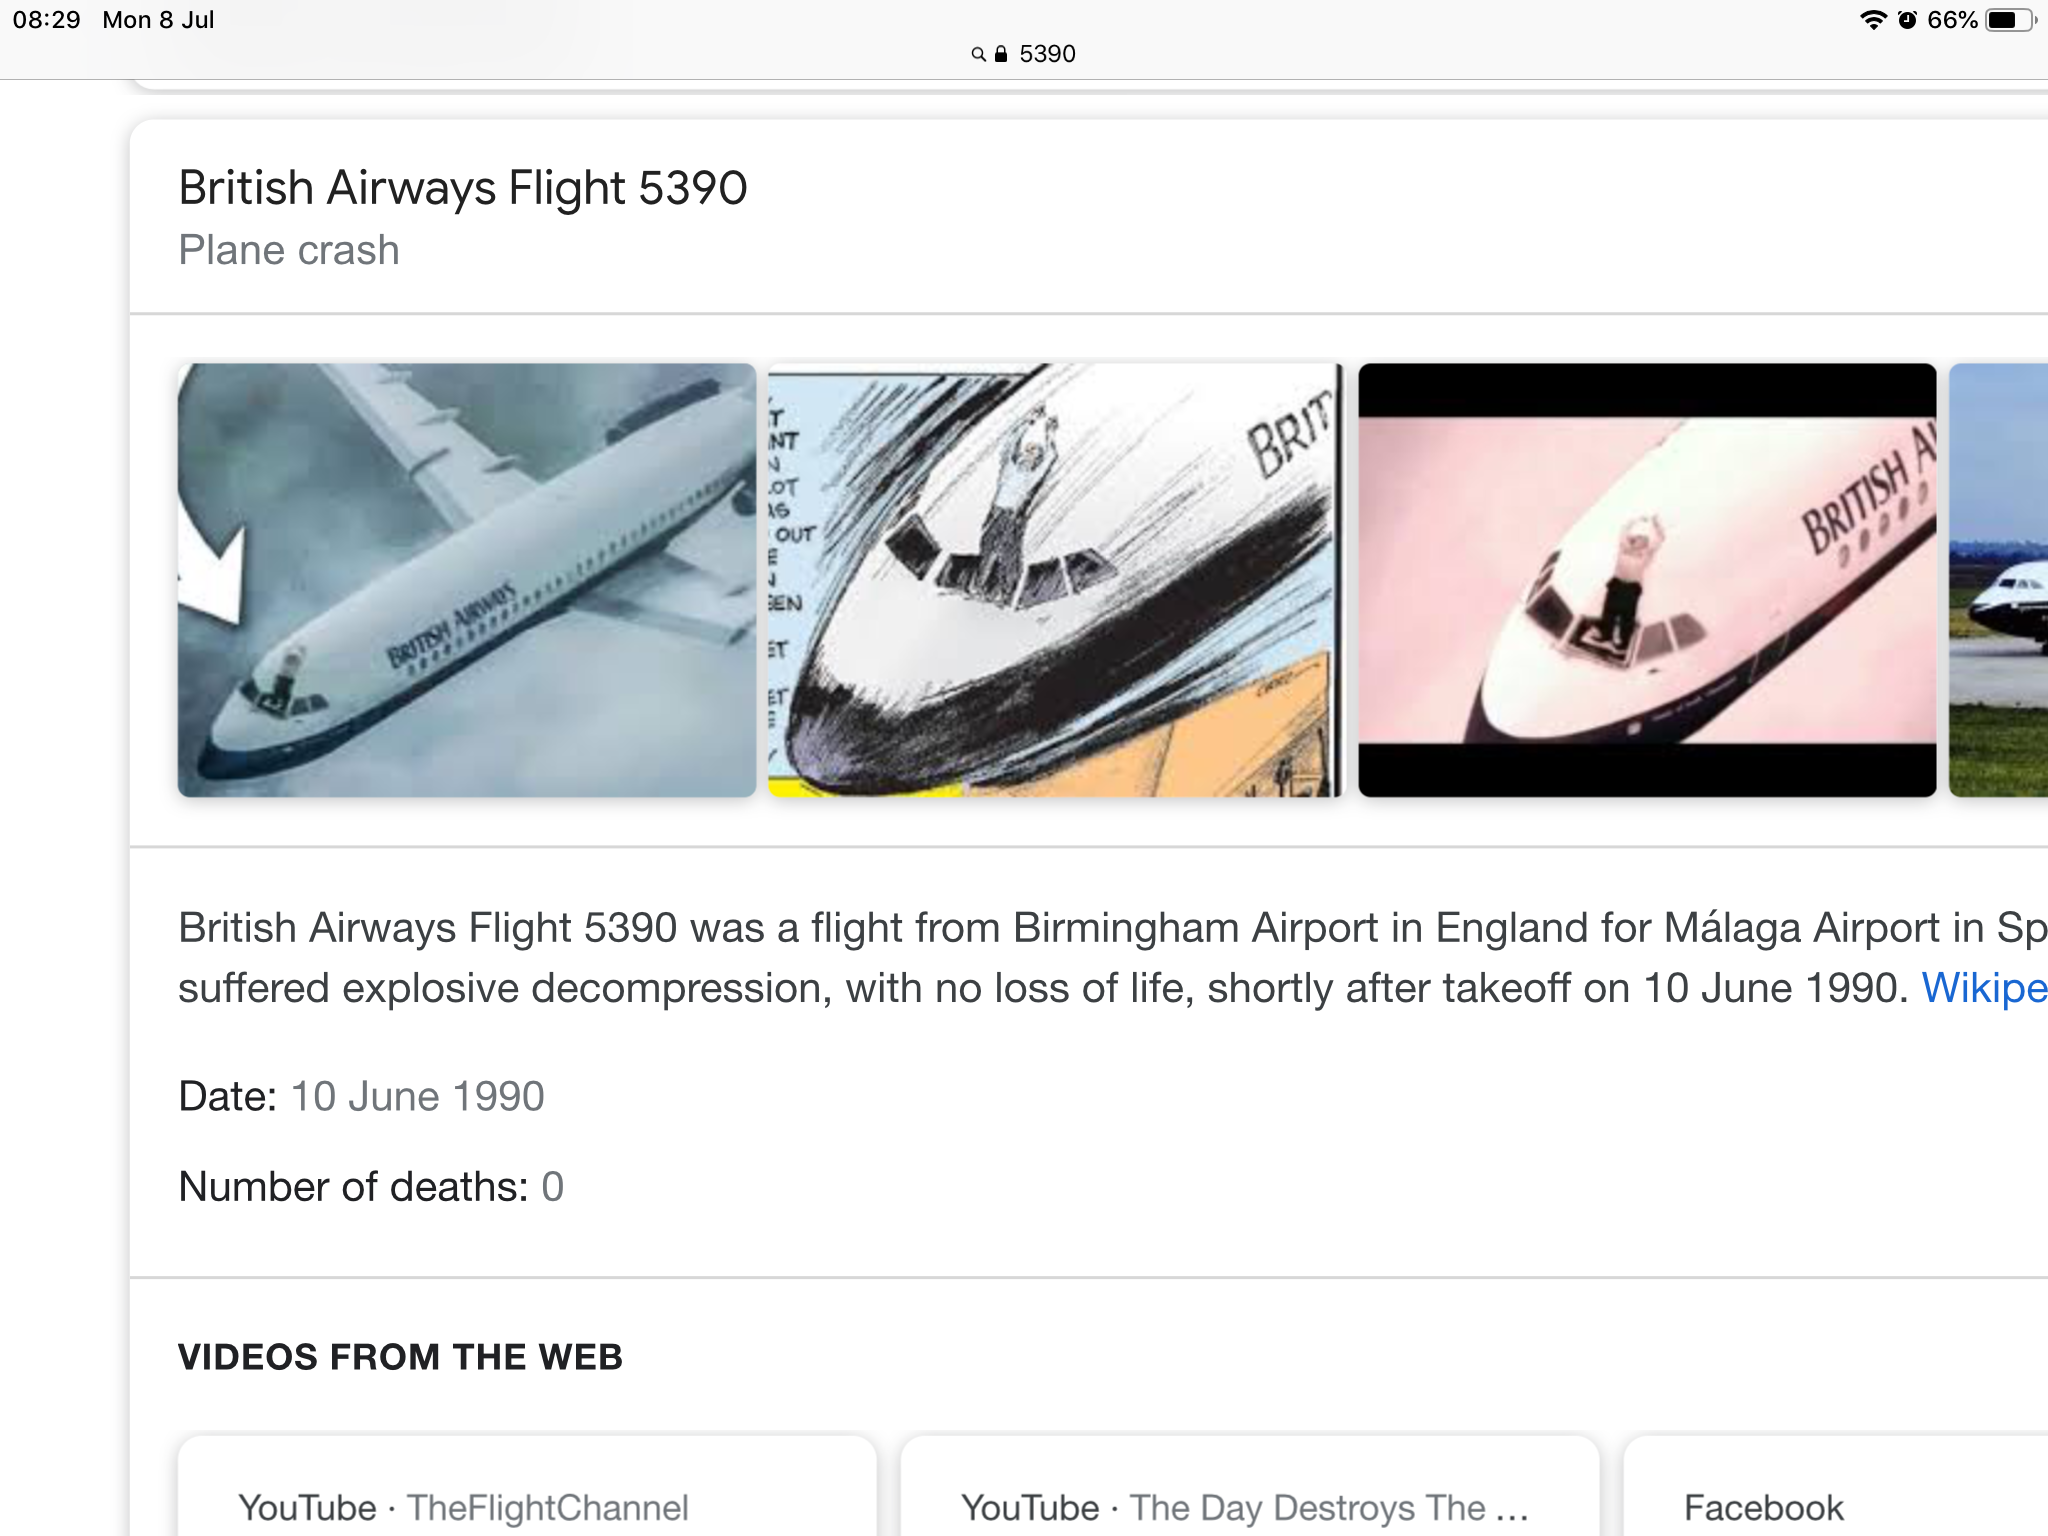The height and width of the screenshot is (1536, 2048).
Task: Open the partially visible plane on runway image
Action: (1998, 580)
